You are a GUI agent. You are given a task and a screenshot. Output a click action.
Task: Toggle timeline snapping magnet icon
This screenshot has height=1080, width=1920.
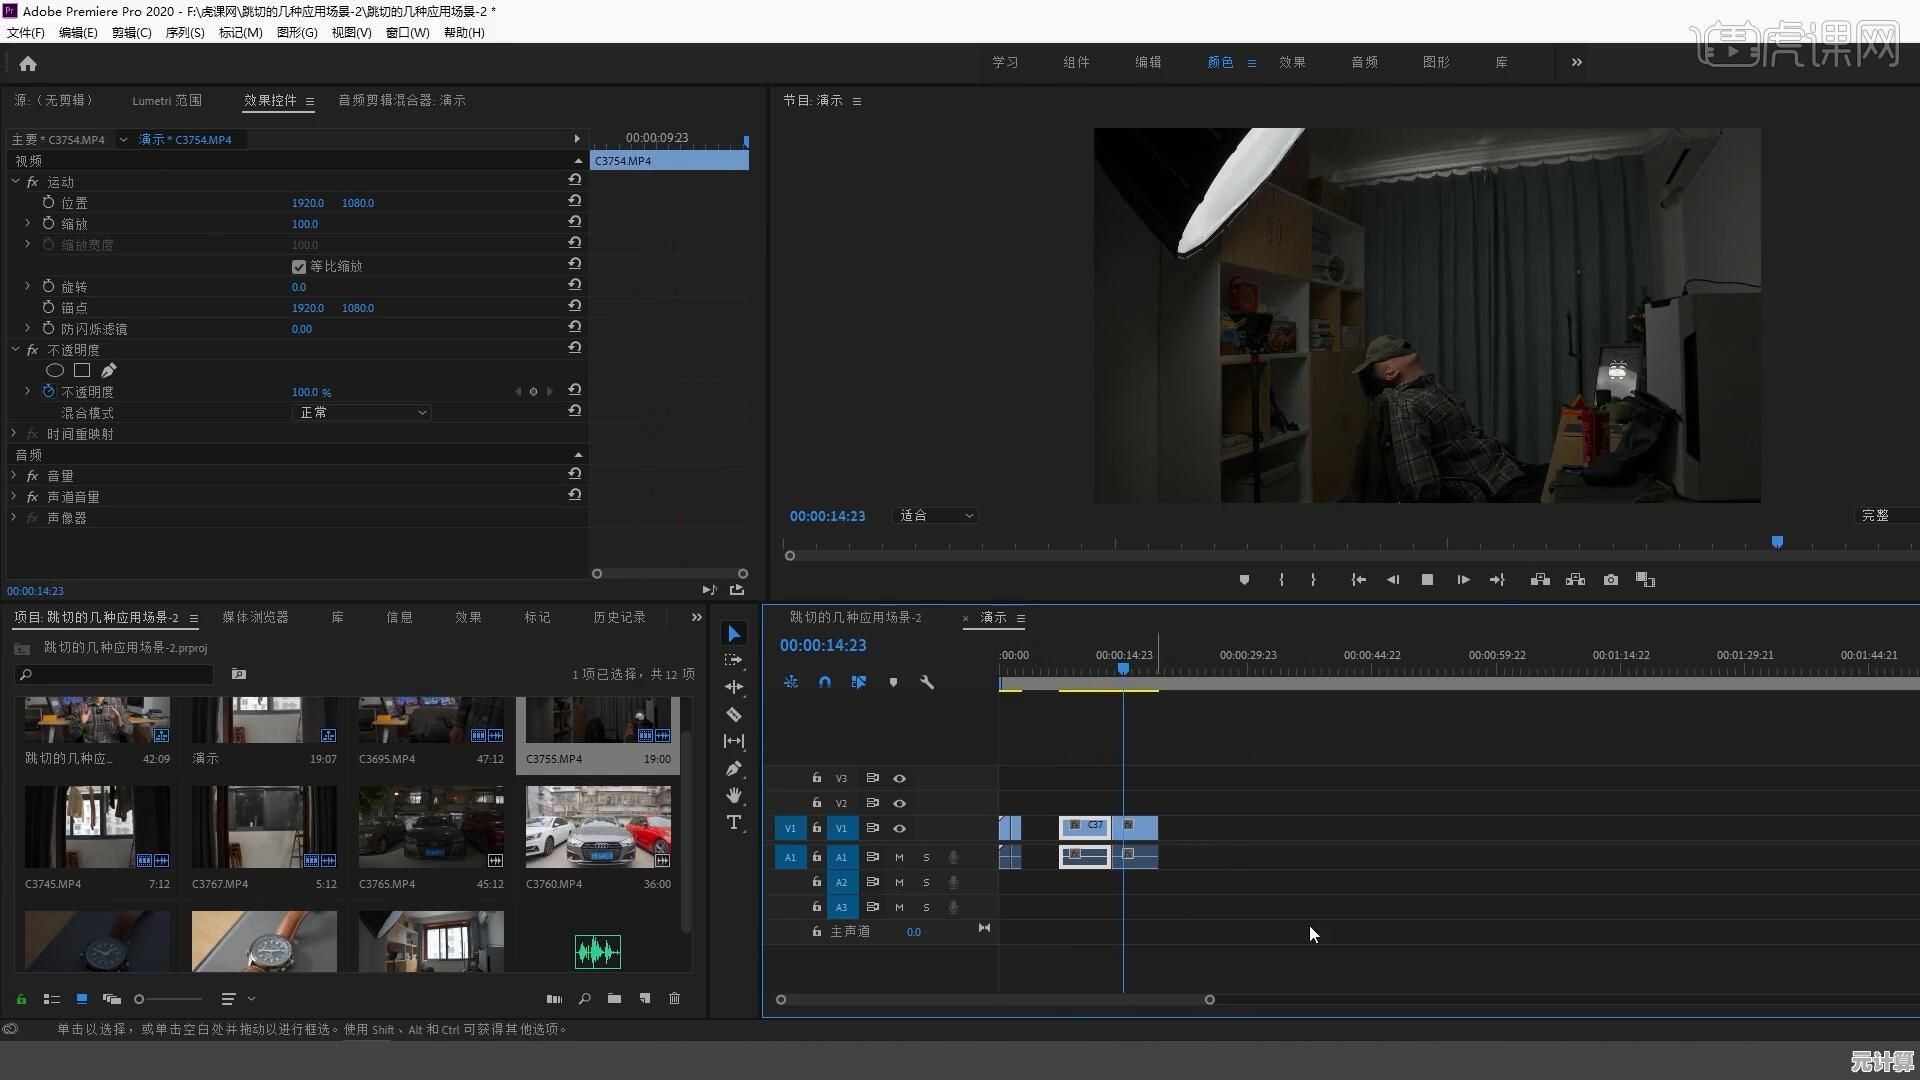click(x=824, y=682)
